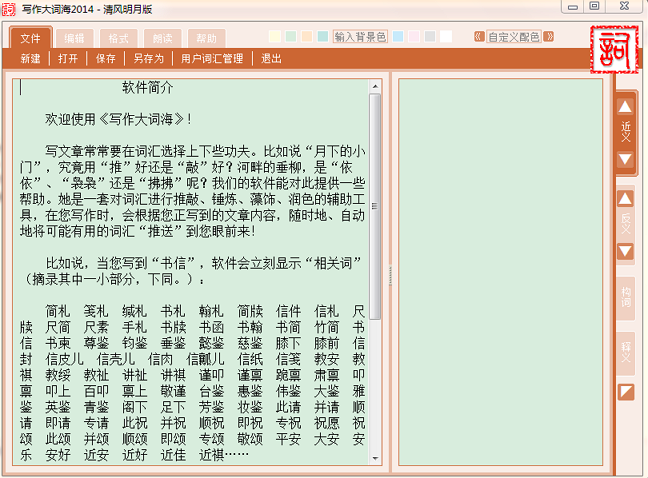Switch to the 近义 side tab

click(625, 132)
